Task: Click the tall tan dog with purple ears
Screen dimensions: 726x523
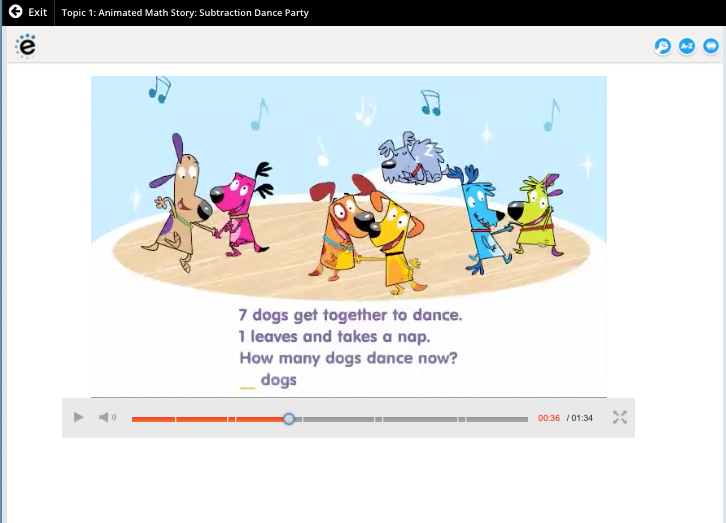Action: coord(179,204)
